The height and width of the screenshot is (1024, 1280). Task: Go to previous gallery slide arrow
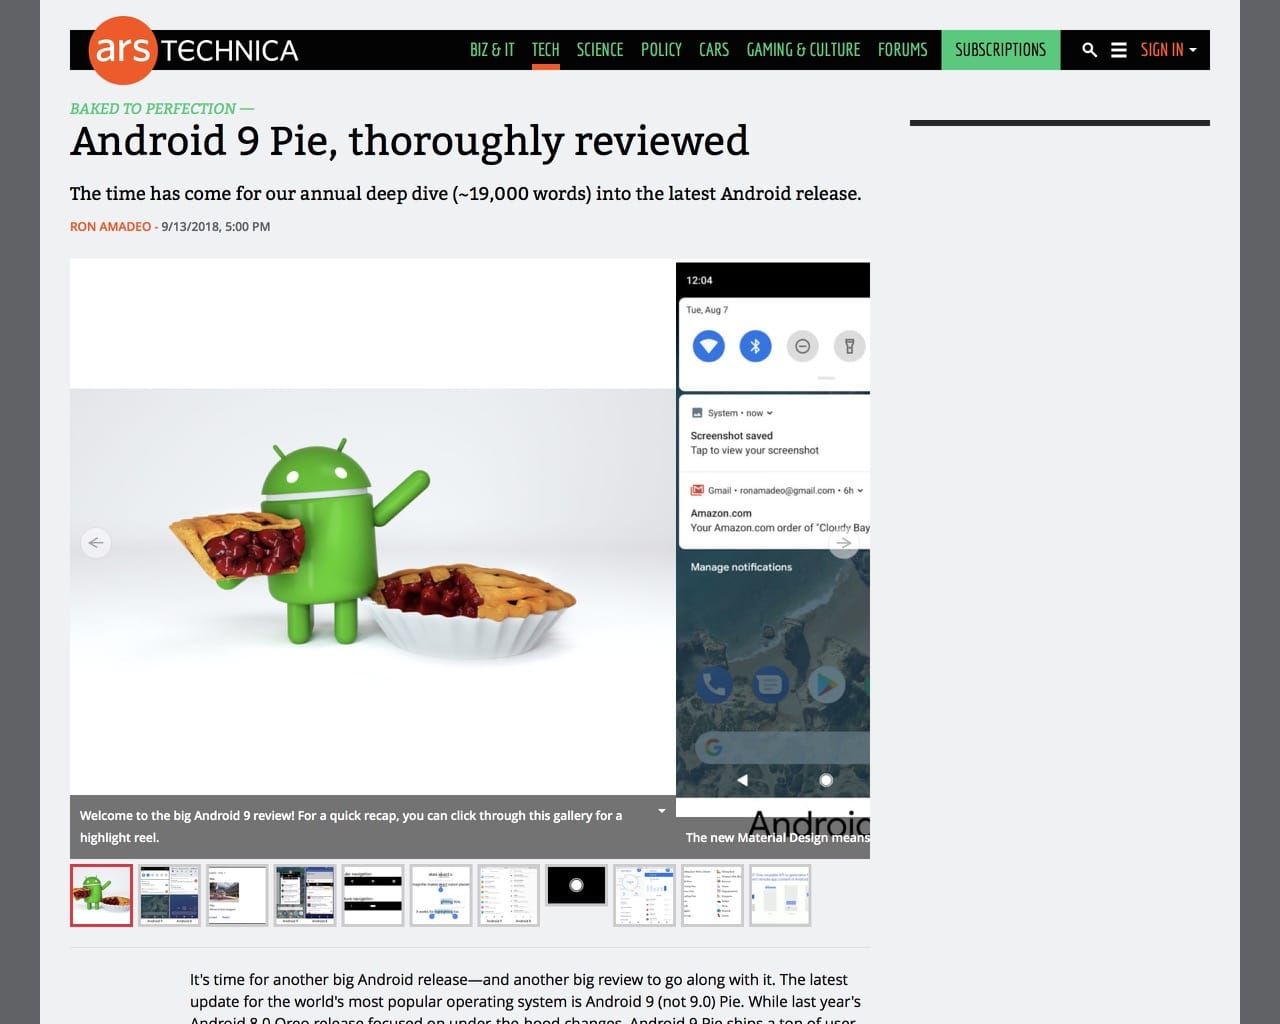[x=96, y=543]
